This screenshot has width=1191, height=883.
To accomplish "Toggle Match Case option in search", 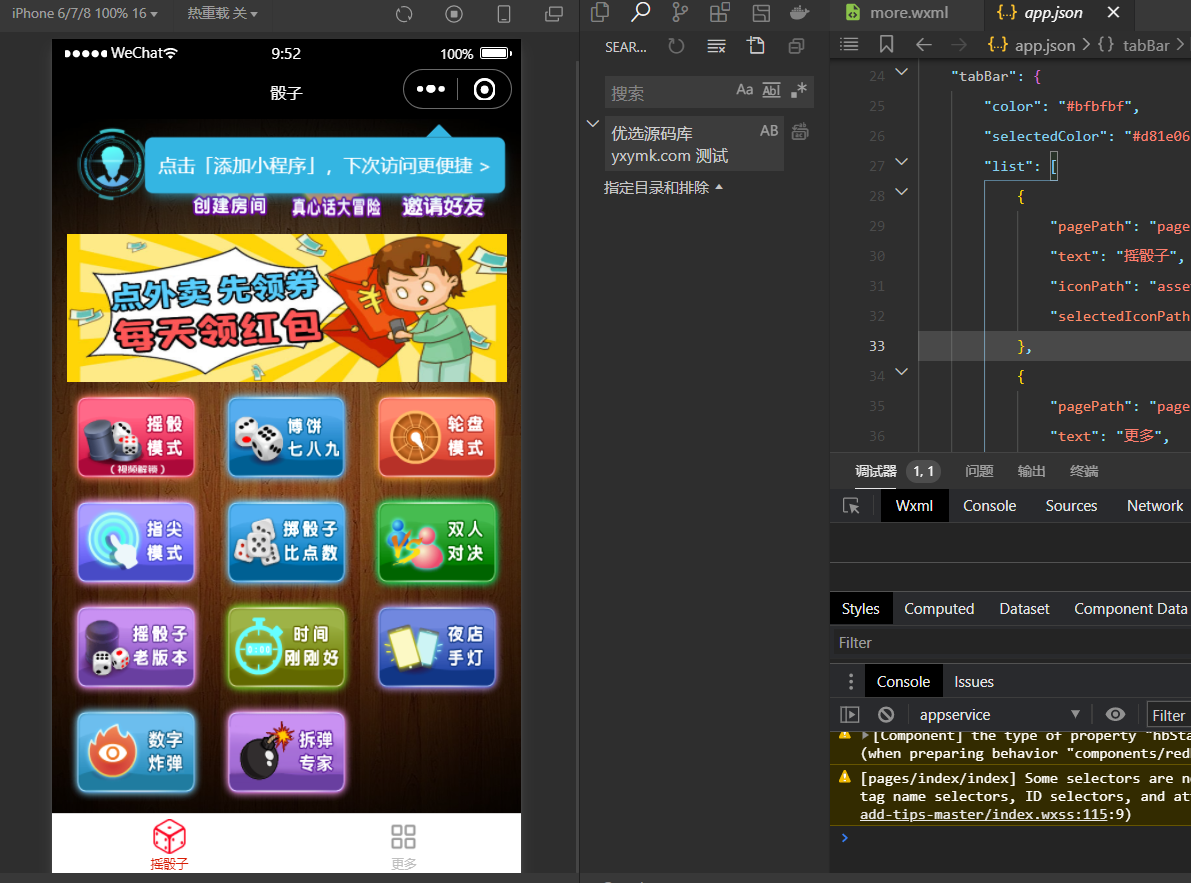I will point(744,90).
